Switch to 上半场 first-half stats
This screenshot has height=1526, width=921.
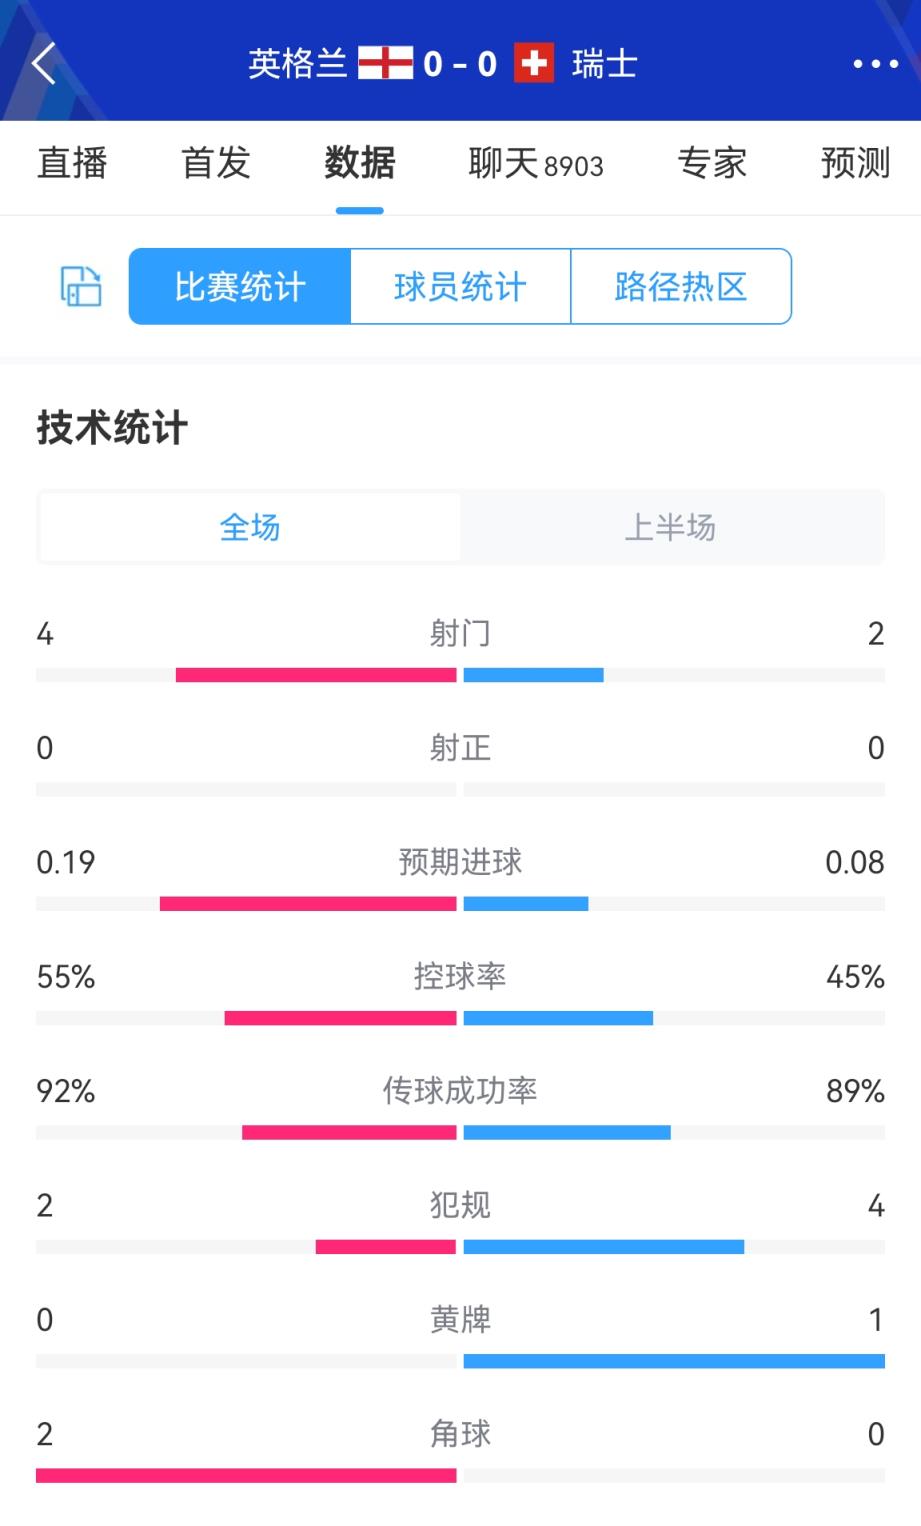[x=670, y=527]
